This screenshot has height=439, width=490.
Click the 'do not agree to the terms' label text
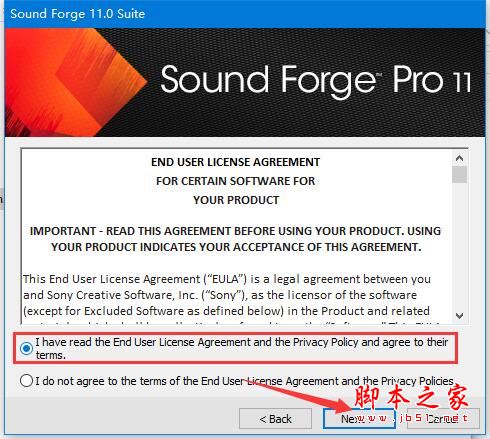tap(244, 381)
